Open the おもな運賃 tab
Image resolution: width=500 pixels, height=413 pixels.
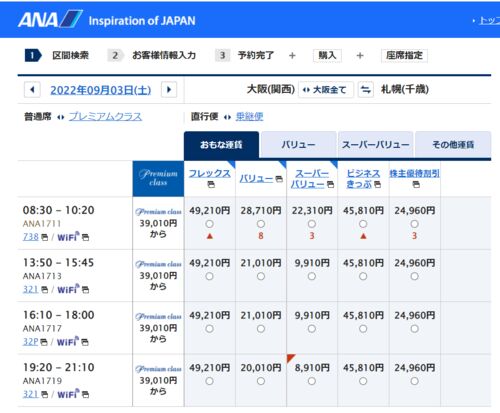pos(221,145)
